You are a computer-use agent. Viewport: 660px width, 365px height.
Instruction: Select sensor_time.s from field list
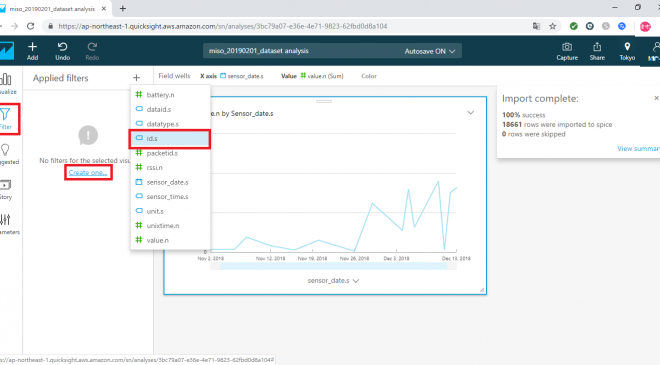coord(170,197)
